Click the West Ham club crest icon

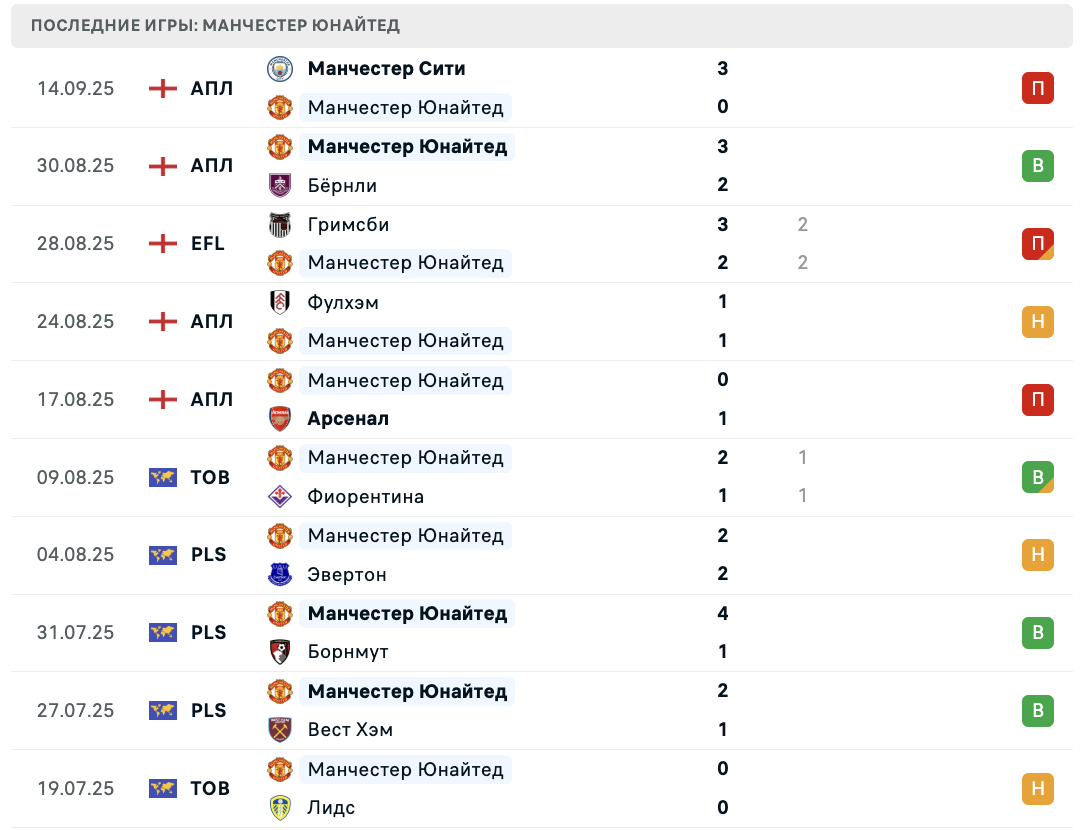[280, 729]
